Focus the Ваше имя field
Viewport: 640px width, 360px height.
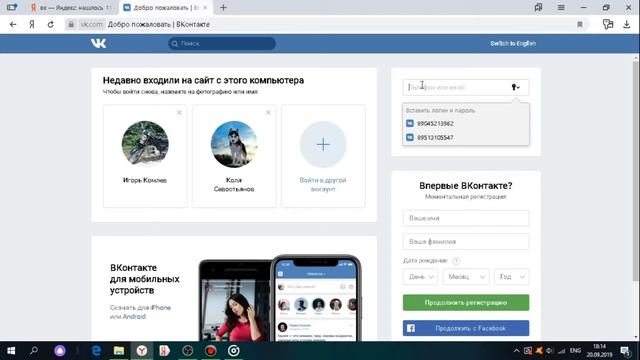click(x=466, y=218)
